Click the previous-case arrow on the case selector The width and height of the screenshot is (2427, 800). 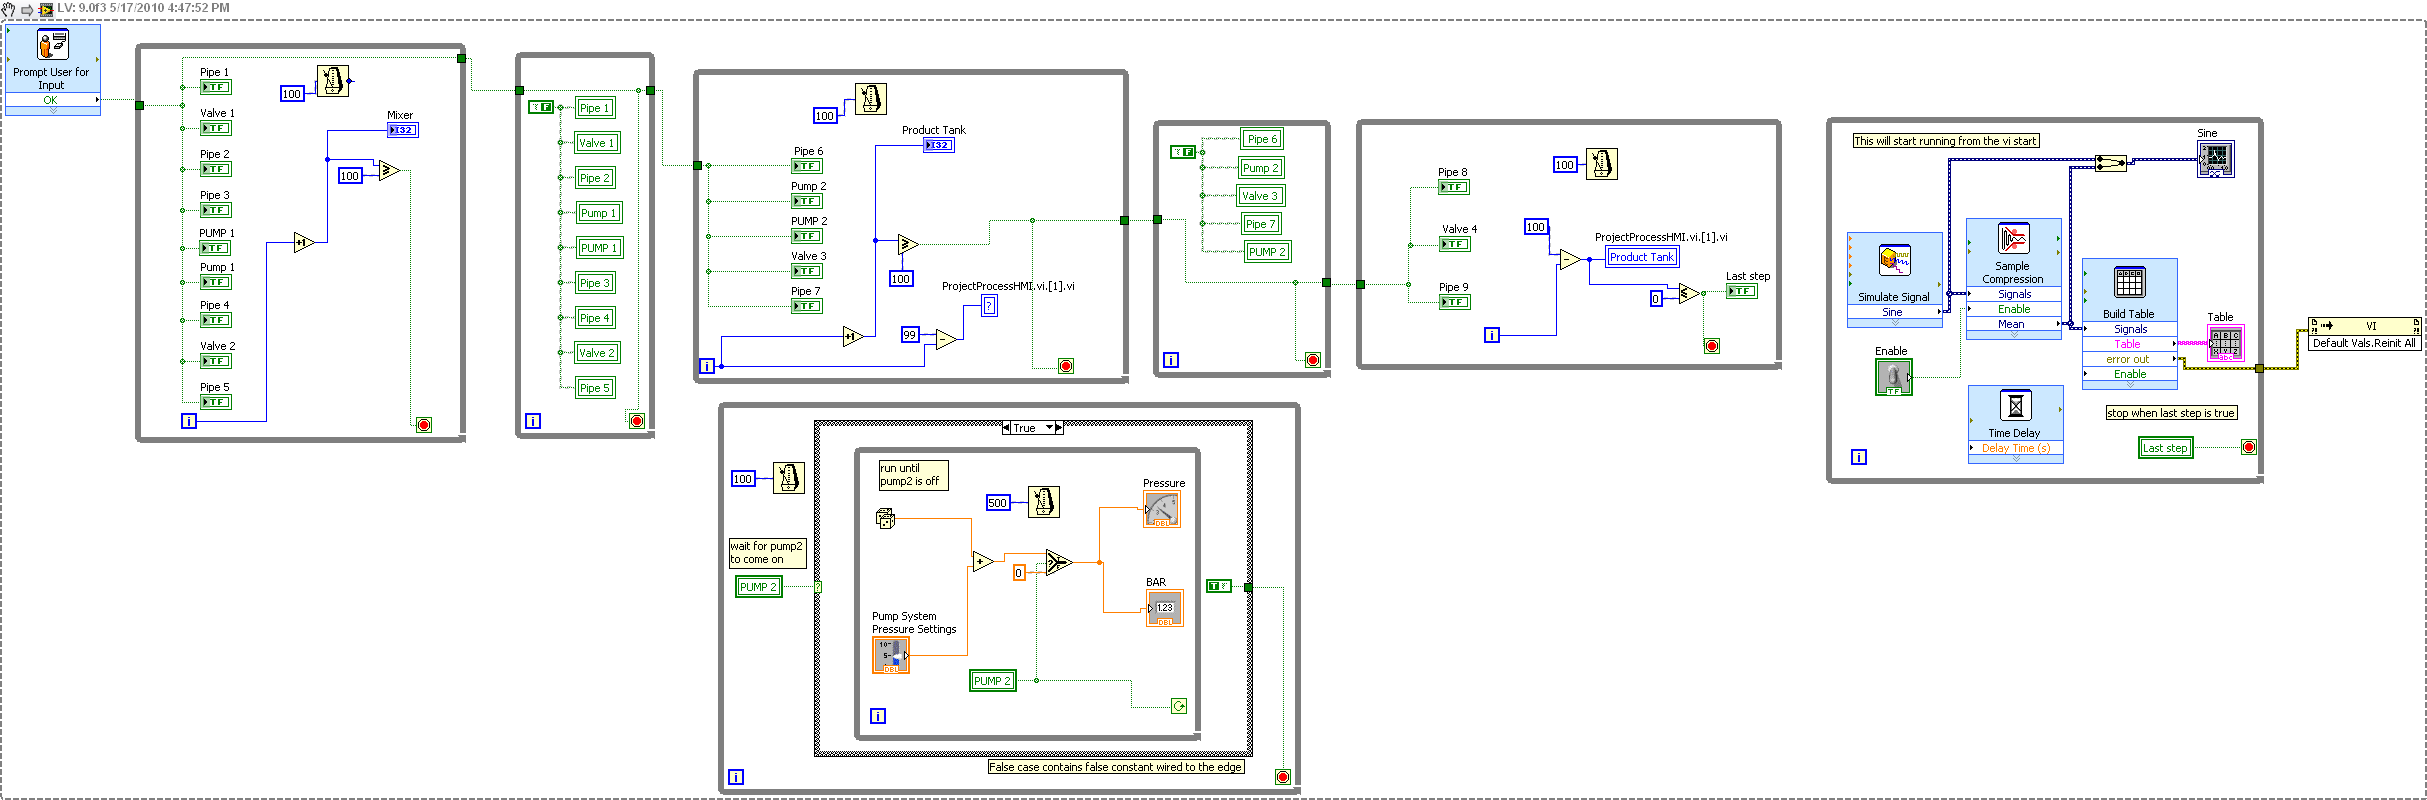pyautogui.click(x=1007, y=428)
